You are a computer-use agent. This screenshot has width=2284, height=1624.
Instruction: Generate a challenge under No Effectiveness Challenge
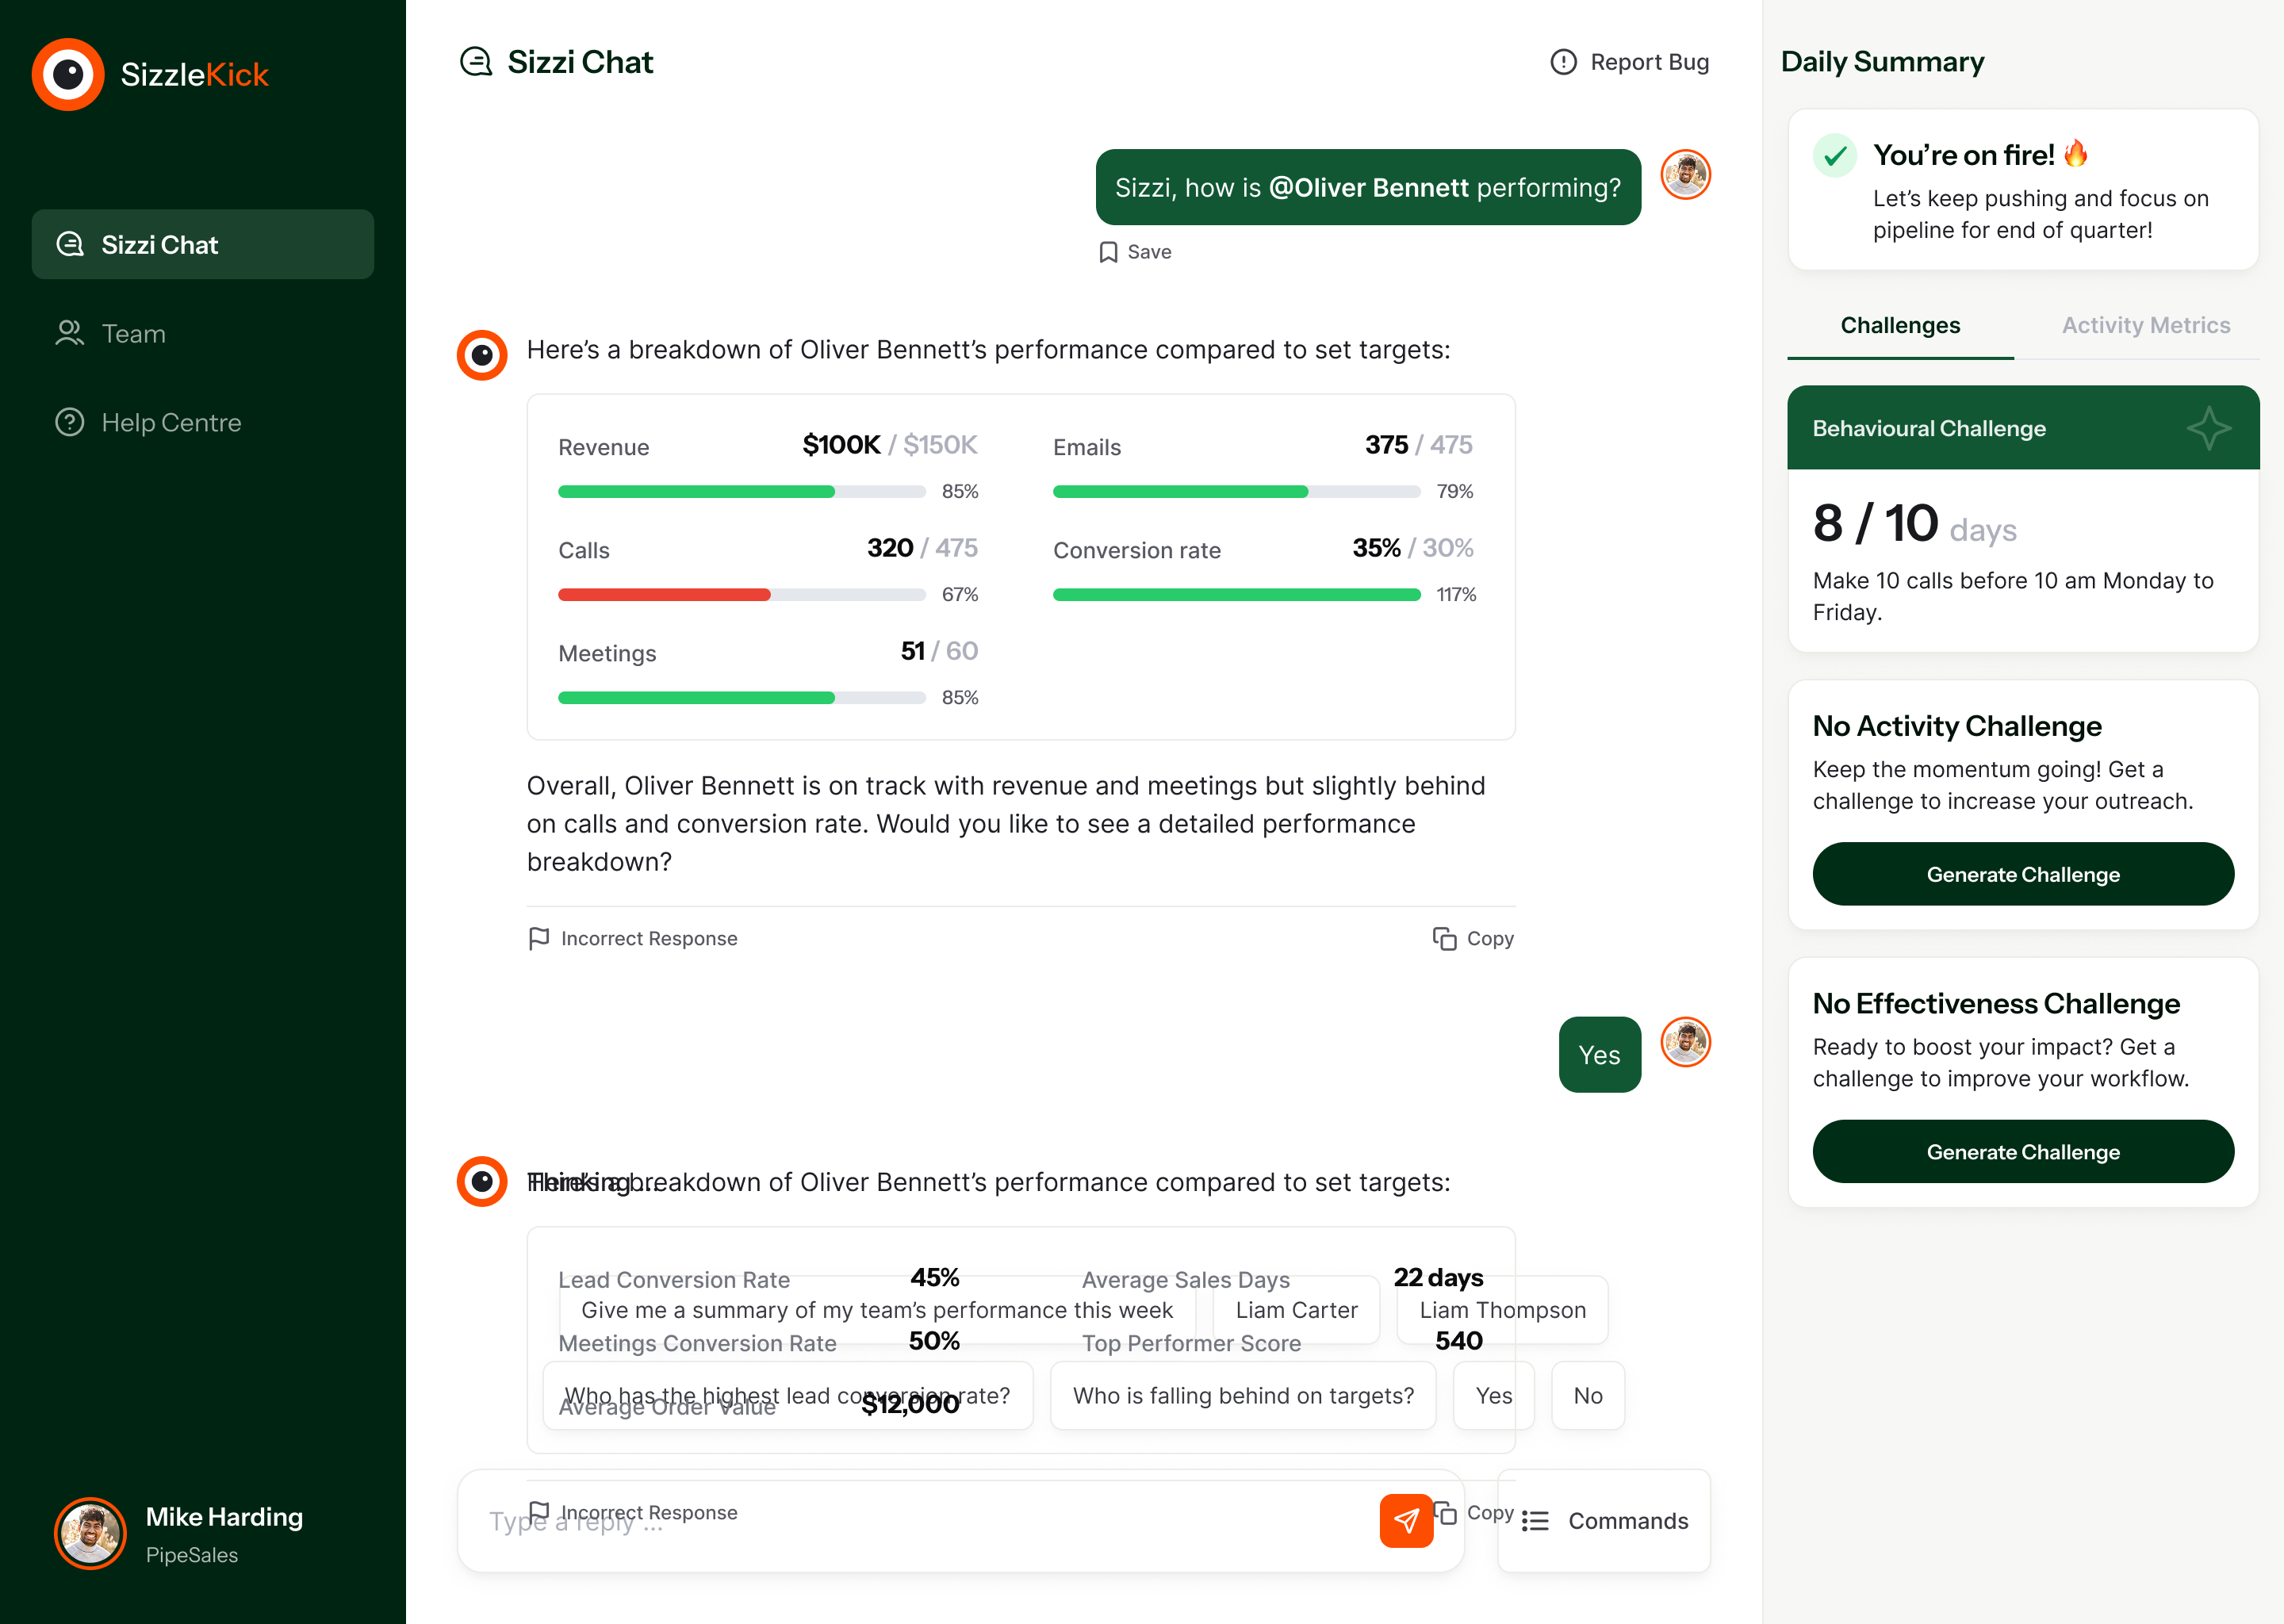click(x=2022, y=1152)
